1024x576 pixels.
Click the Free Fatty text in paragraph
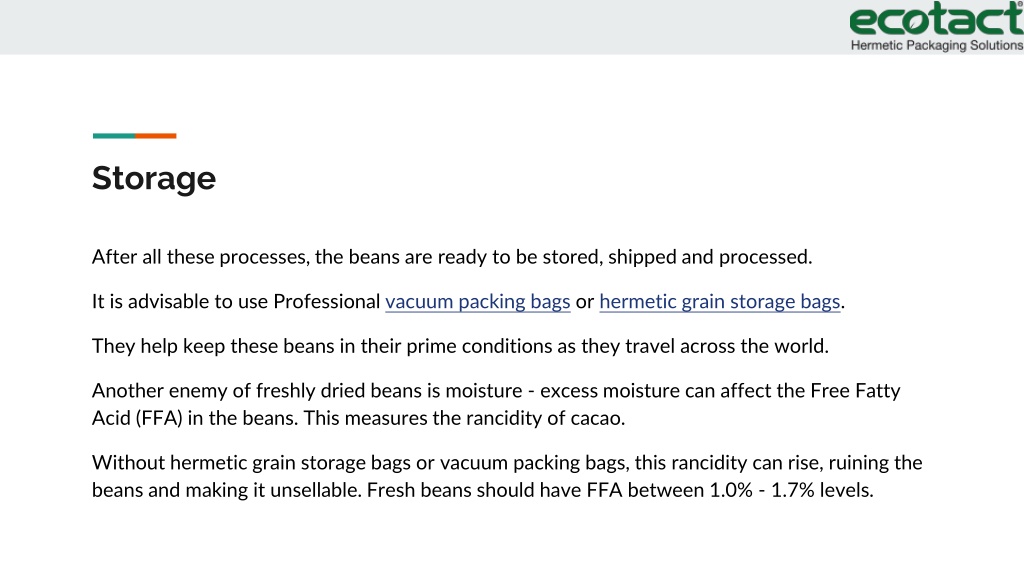(x=856, y=391)
